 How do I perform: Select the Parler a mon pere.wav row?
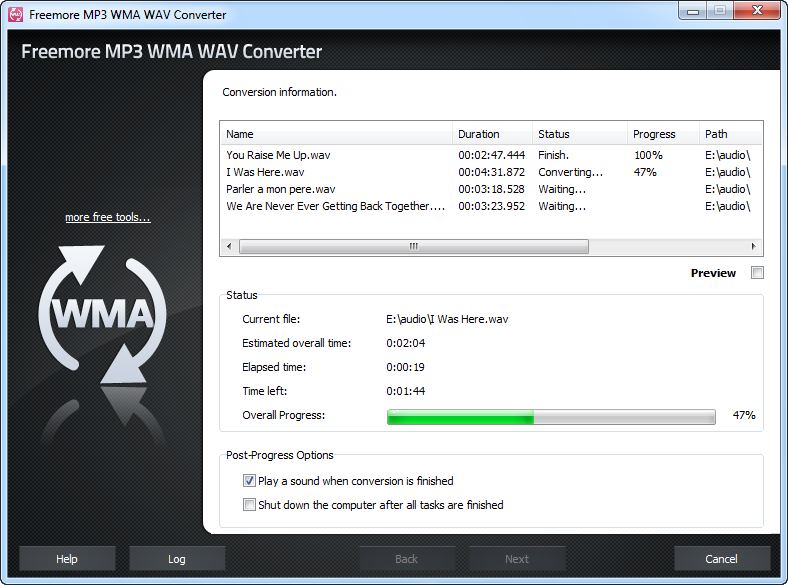click(x=280, y=189)
